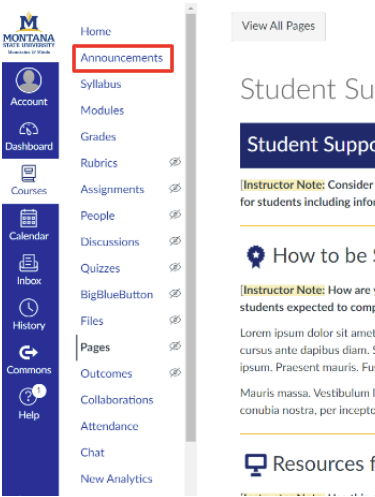Toggle the hidden-eye icon next to People
Viewport: 375px width, 497px height.
coord(175,215)
